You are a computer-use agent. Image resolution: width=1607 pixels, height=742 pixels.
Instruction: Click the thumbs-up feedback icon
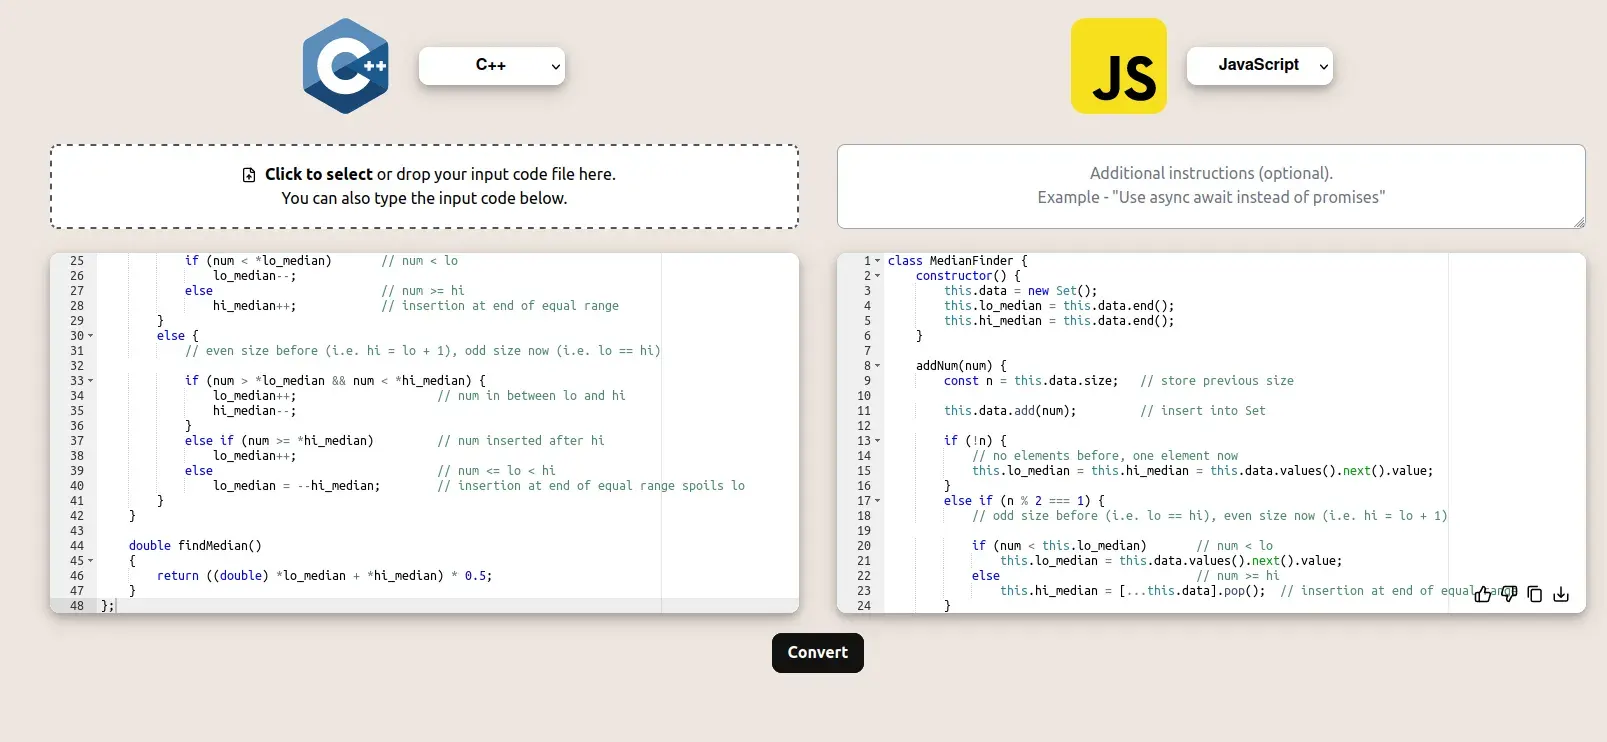tap(1483, 594)
